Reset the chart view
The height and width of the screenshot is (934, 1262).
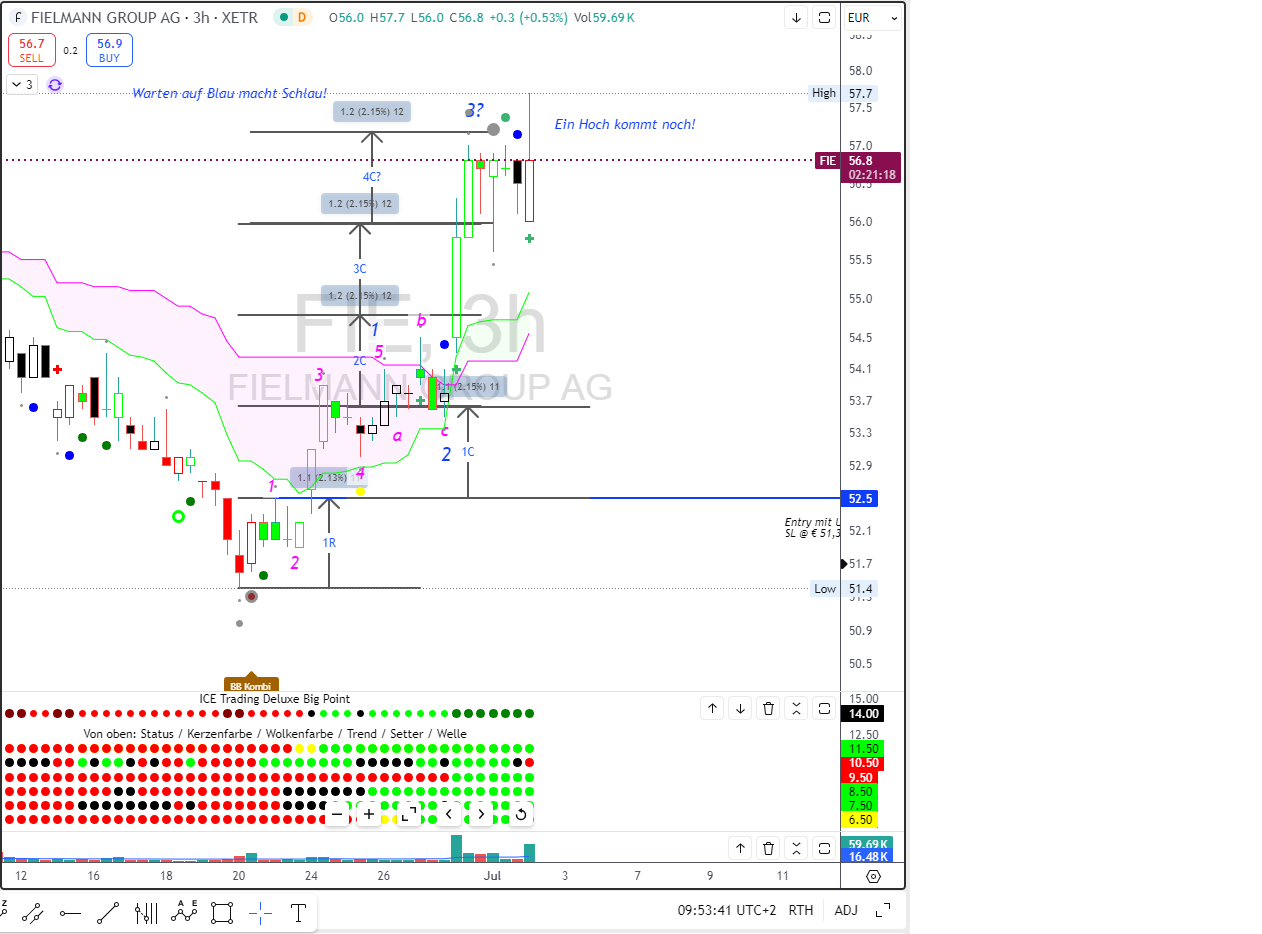(520, 814)
